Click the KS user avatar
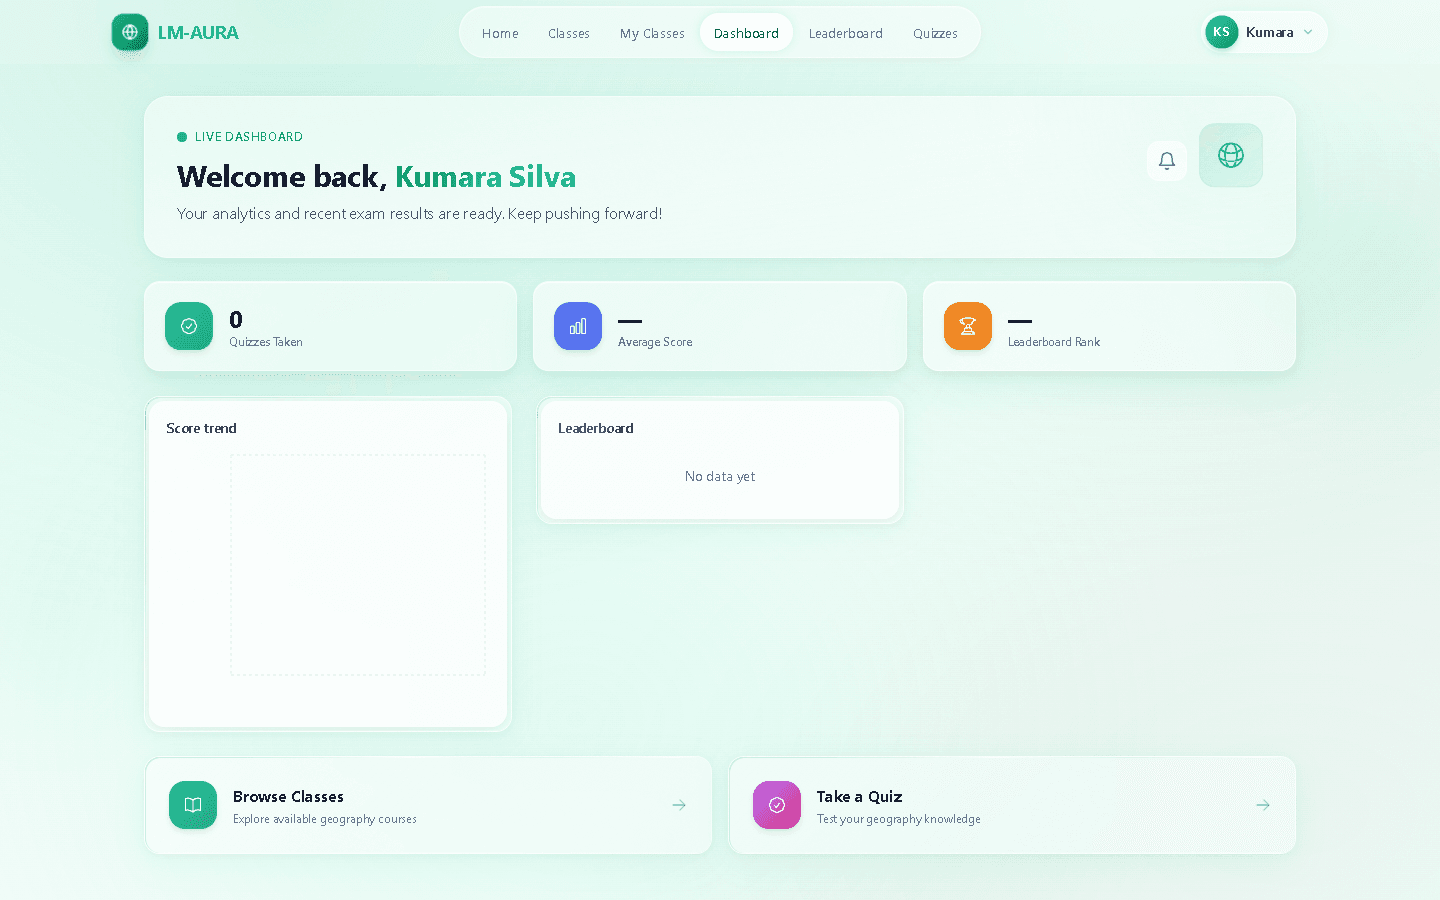1440x900 pixels. click(x=1222, y=32)
